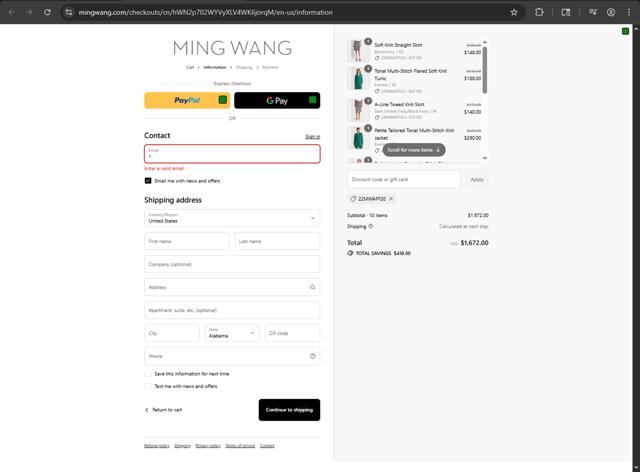Open Tonal Multi-Stitch Flared Tunic thumbnail
This screenshot has width=640, height=472.
357,78
